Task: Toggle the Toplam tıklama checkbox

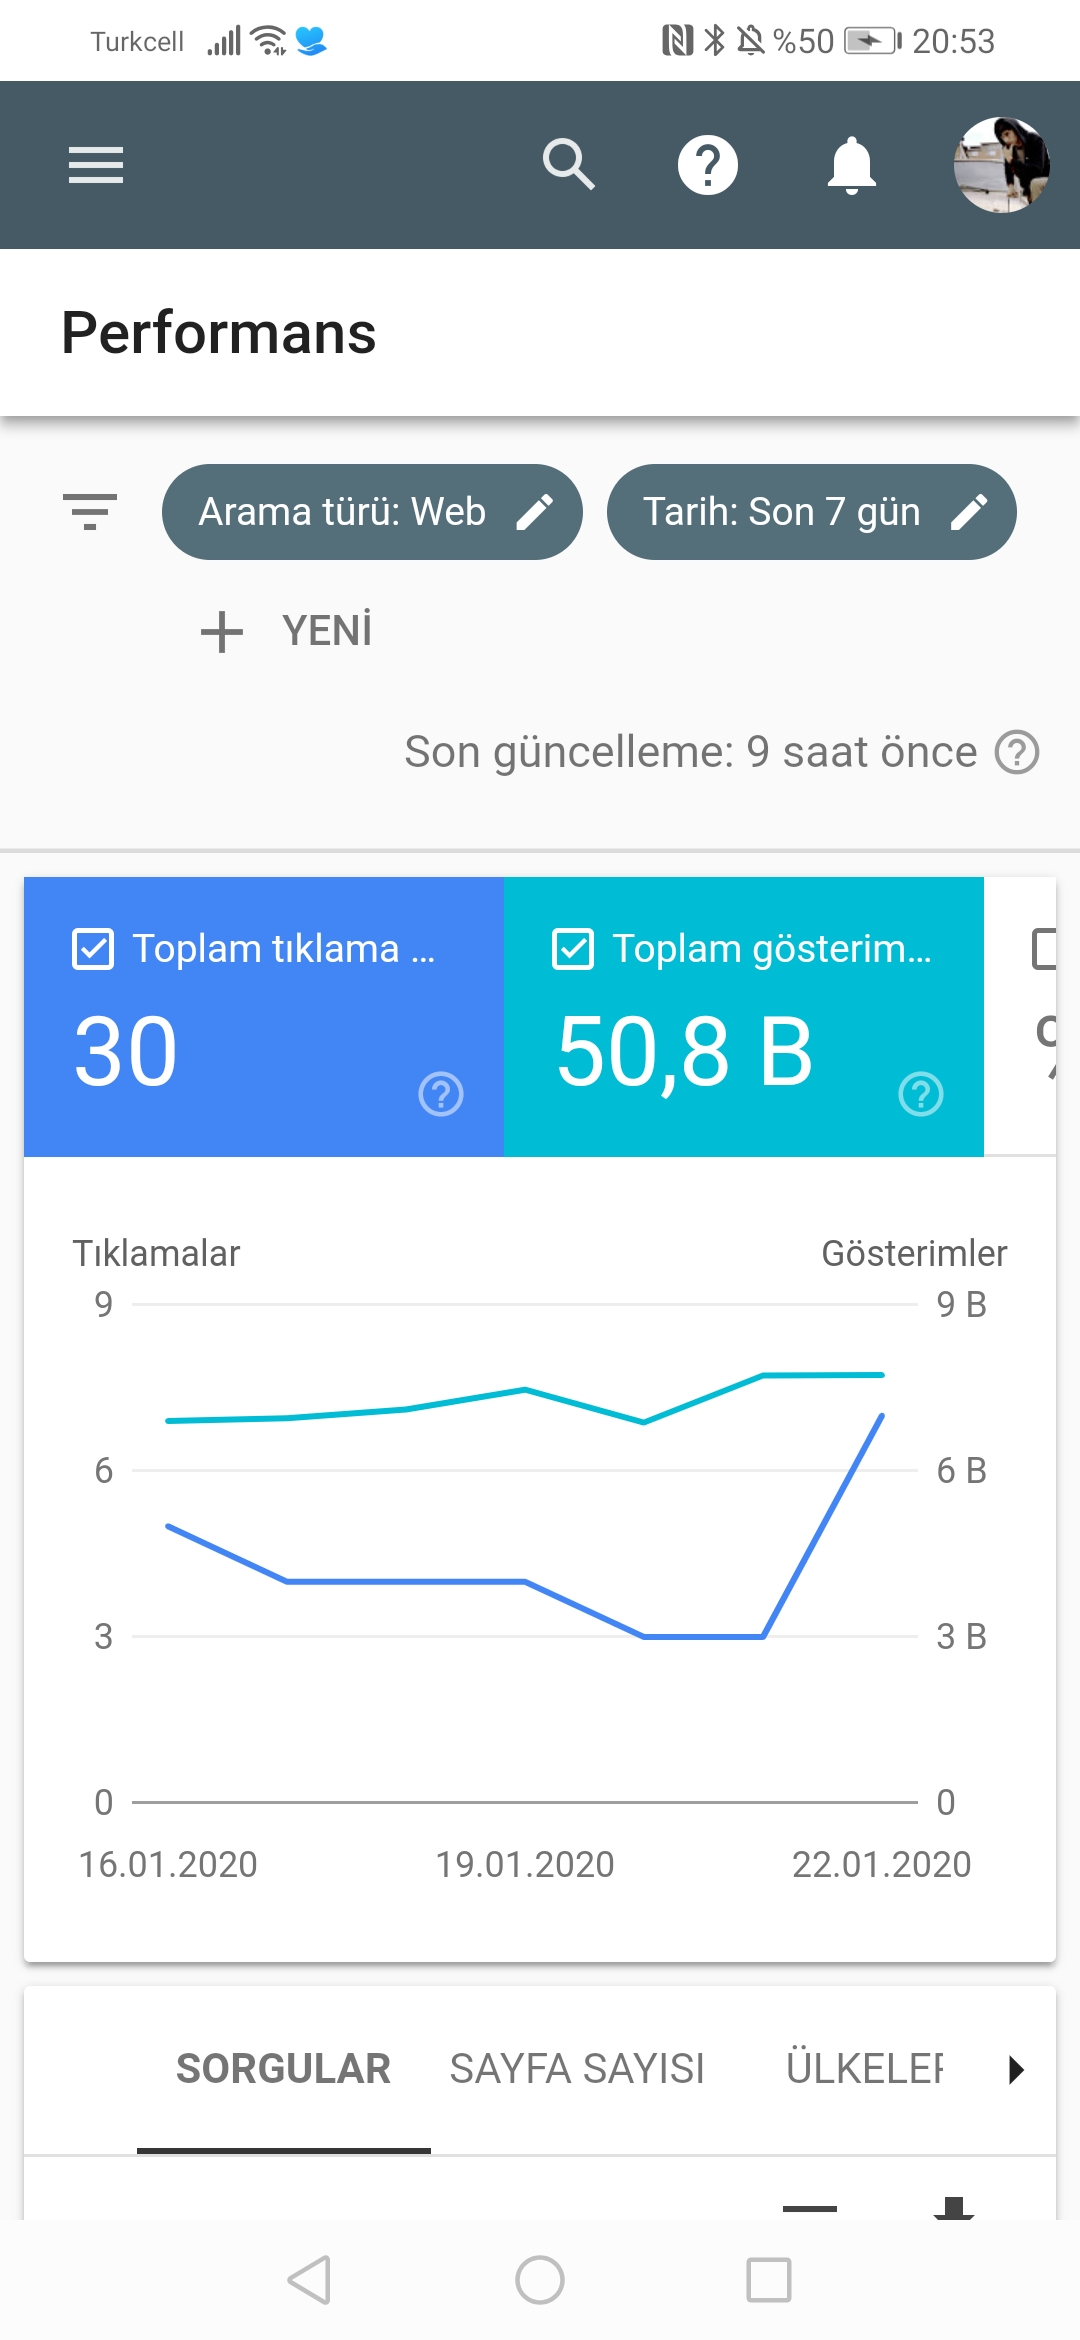Action: click(x=93, y=949)
